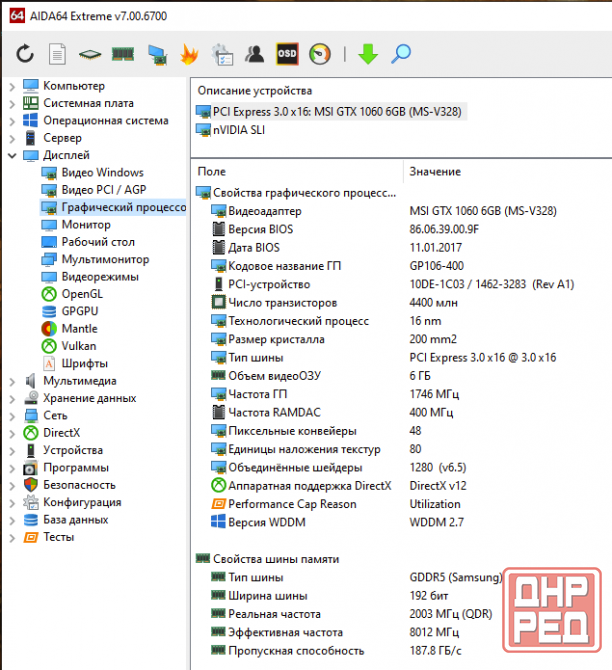Select the База данных tree item
Screen dimensions: 612x670
click(65, 520)
